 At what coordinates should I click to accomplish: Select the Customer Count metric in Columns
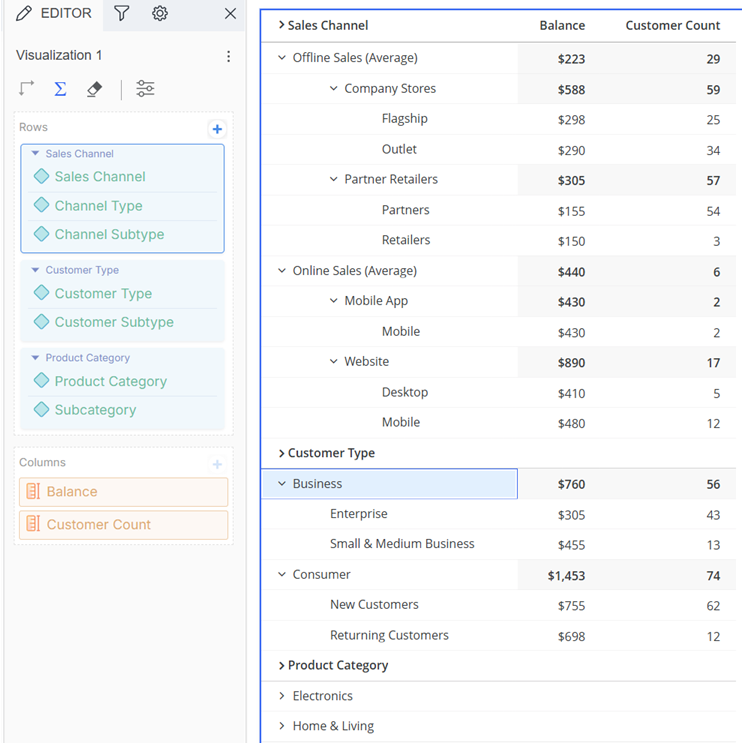pos(123,525)
